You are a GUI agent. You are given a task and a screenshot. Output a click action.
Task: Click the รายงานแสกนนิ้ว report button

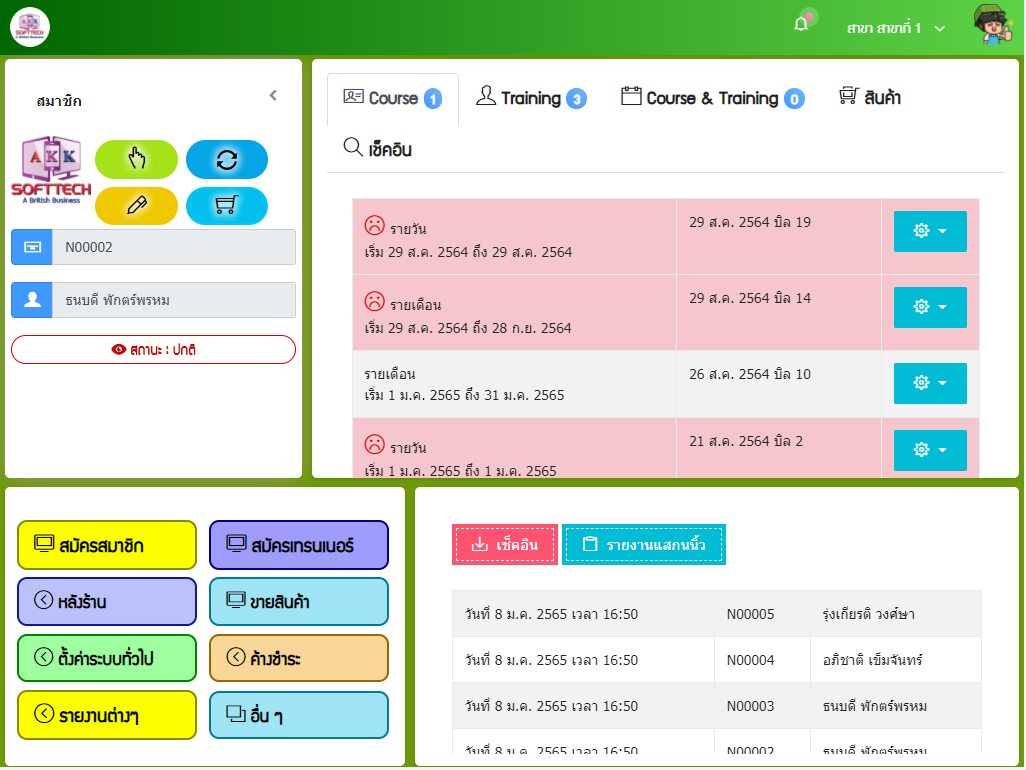pos(643,545)
